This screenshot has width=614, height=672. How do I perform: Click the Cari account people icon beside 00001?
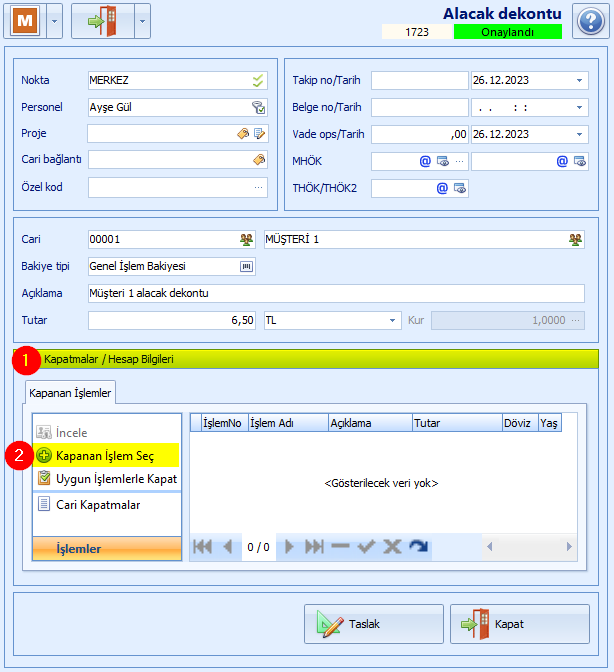[x=246, y=239]
